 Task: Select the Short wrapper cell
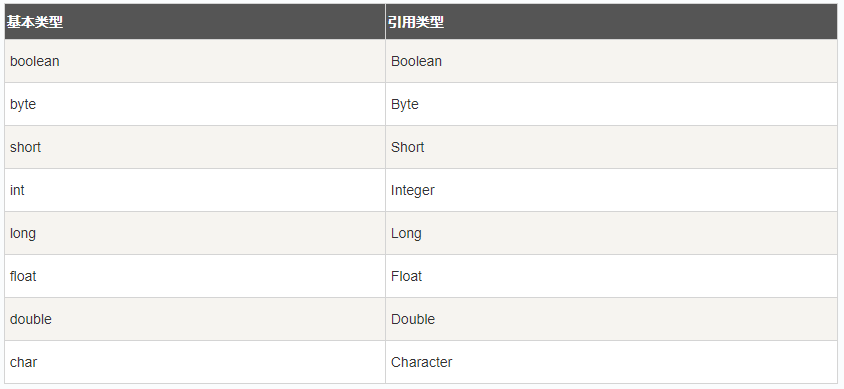tap(611, 147)
